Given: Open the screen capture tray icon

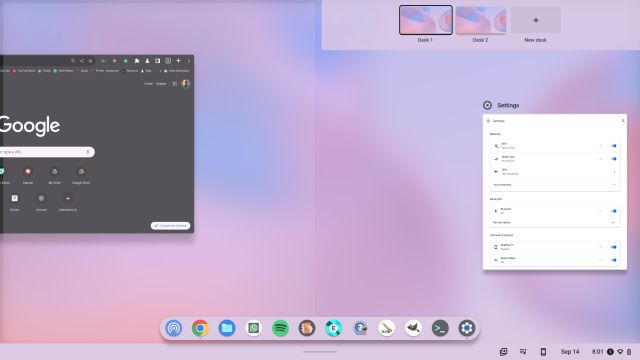Looking at the screenshot, I should (x=504, y=351).
